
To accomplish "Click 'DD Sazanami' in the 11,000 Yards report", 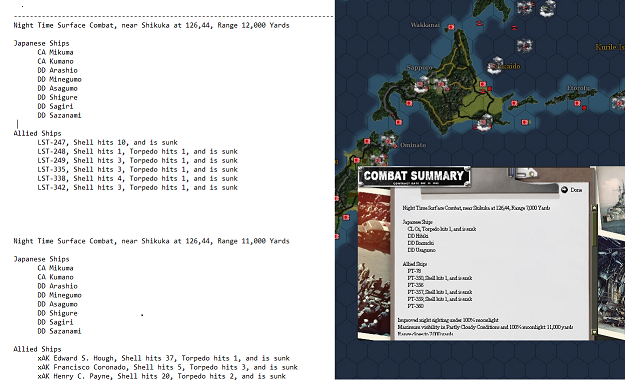I will click(x=59, y=331).
